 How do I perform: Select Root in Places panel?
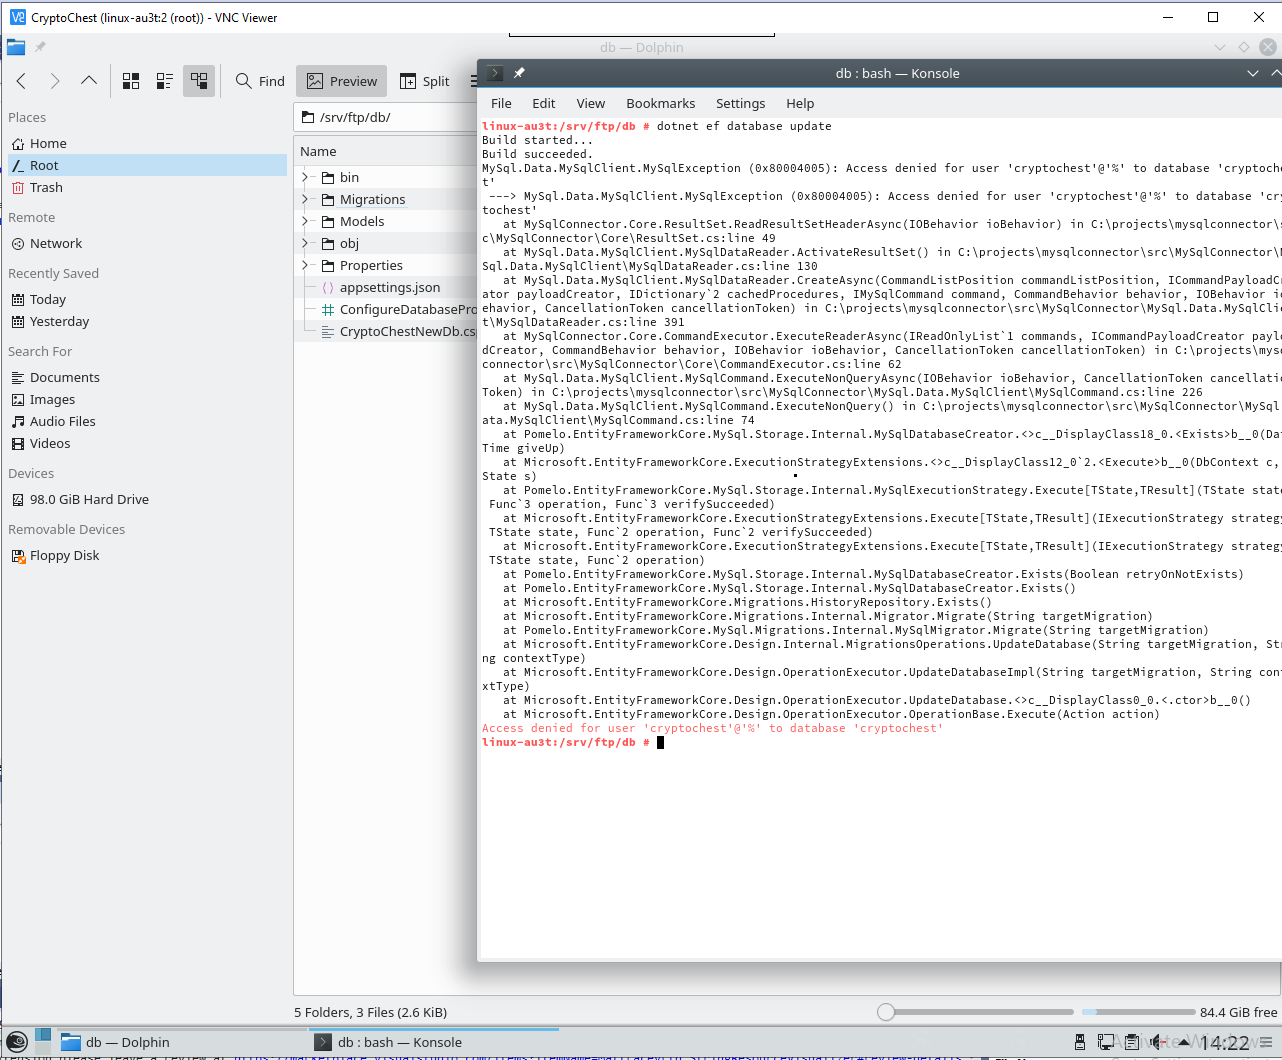147,165
